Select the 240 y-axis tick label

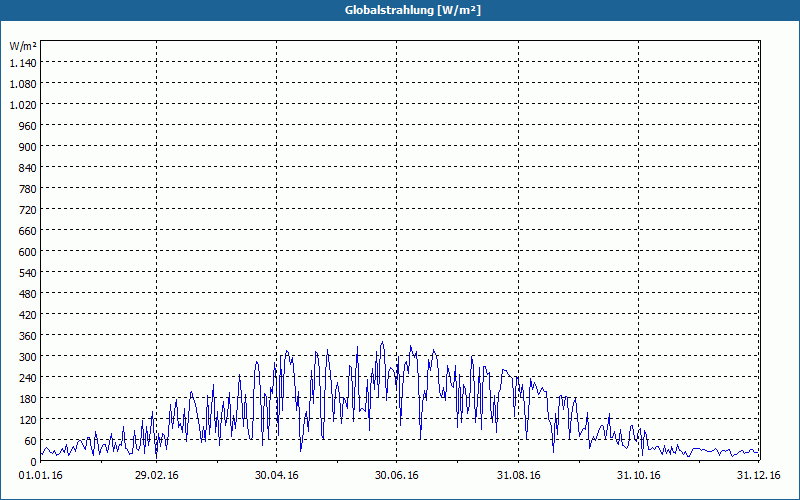coord(28,378)
